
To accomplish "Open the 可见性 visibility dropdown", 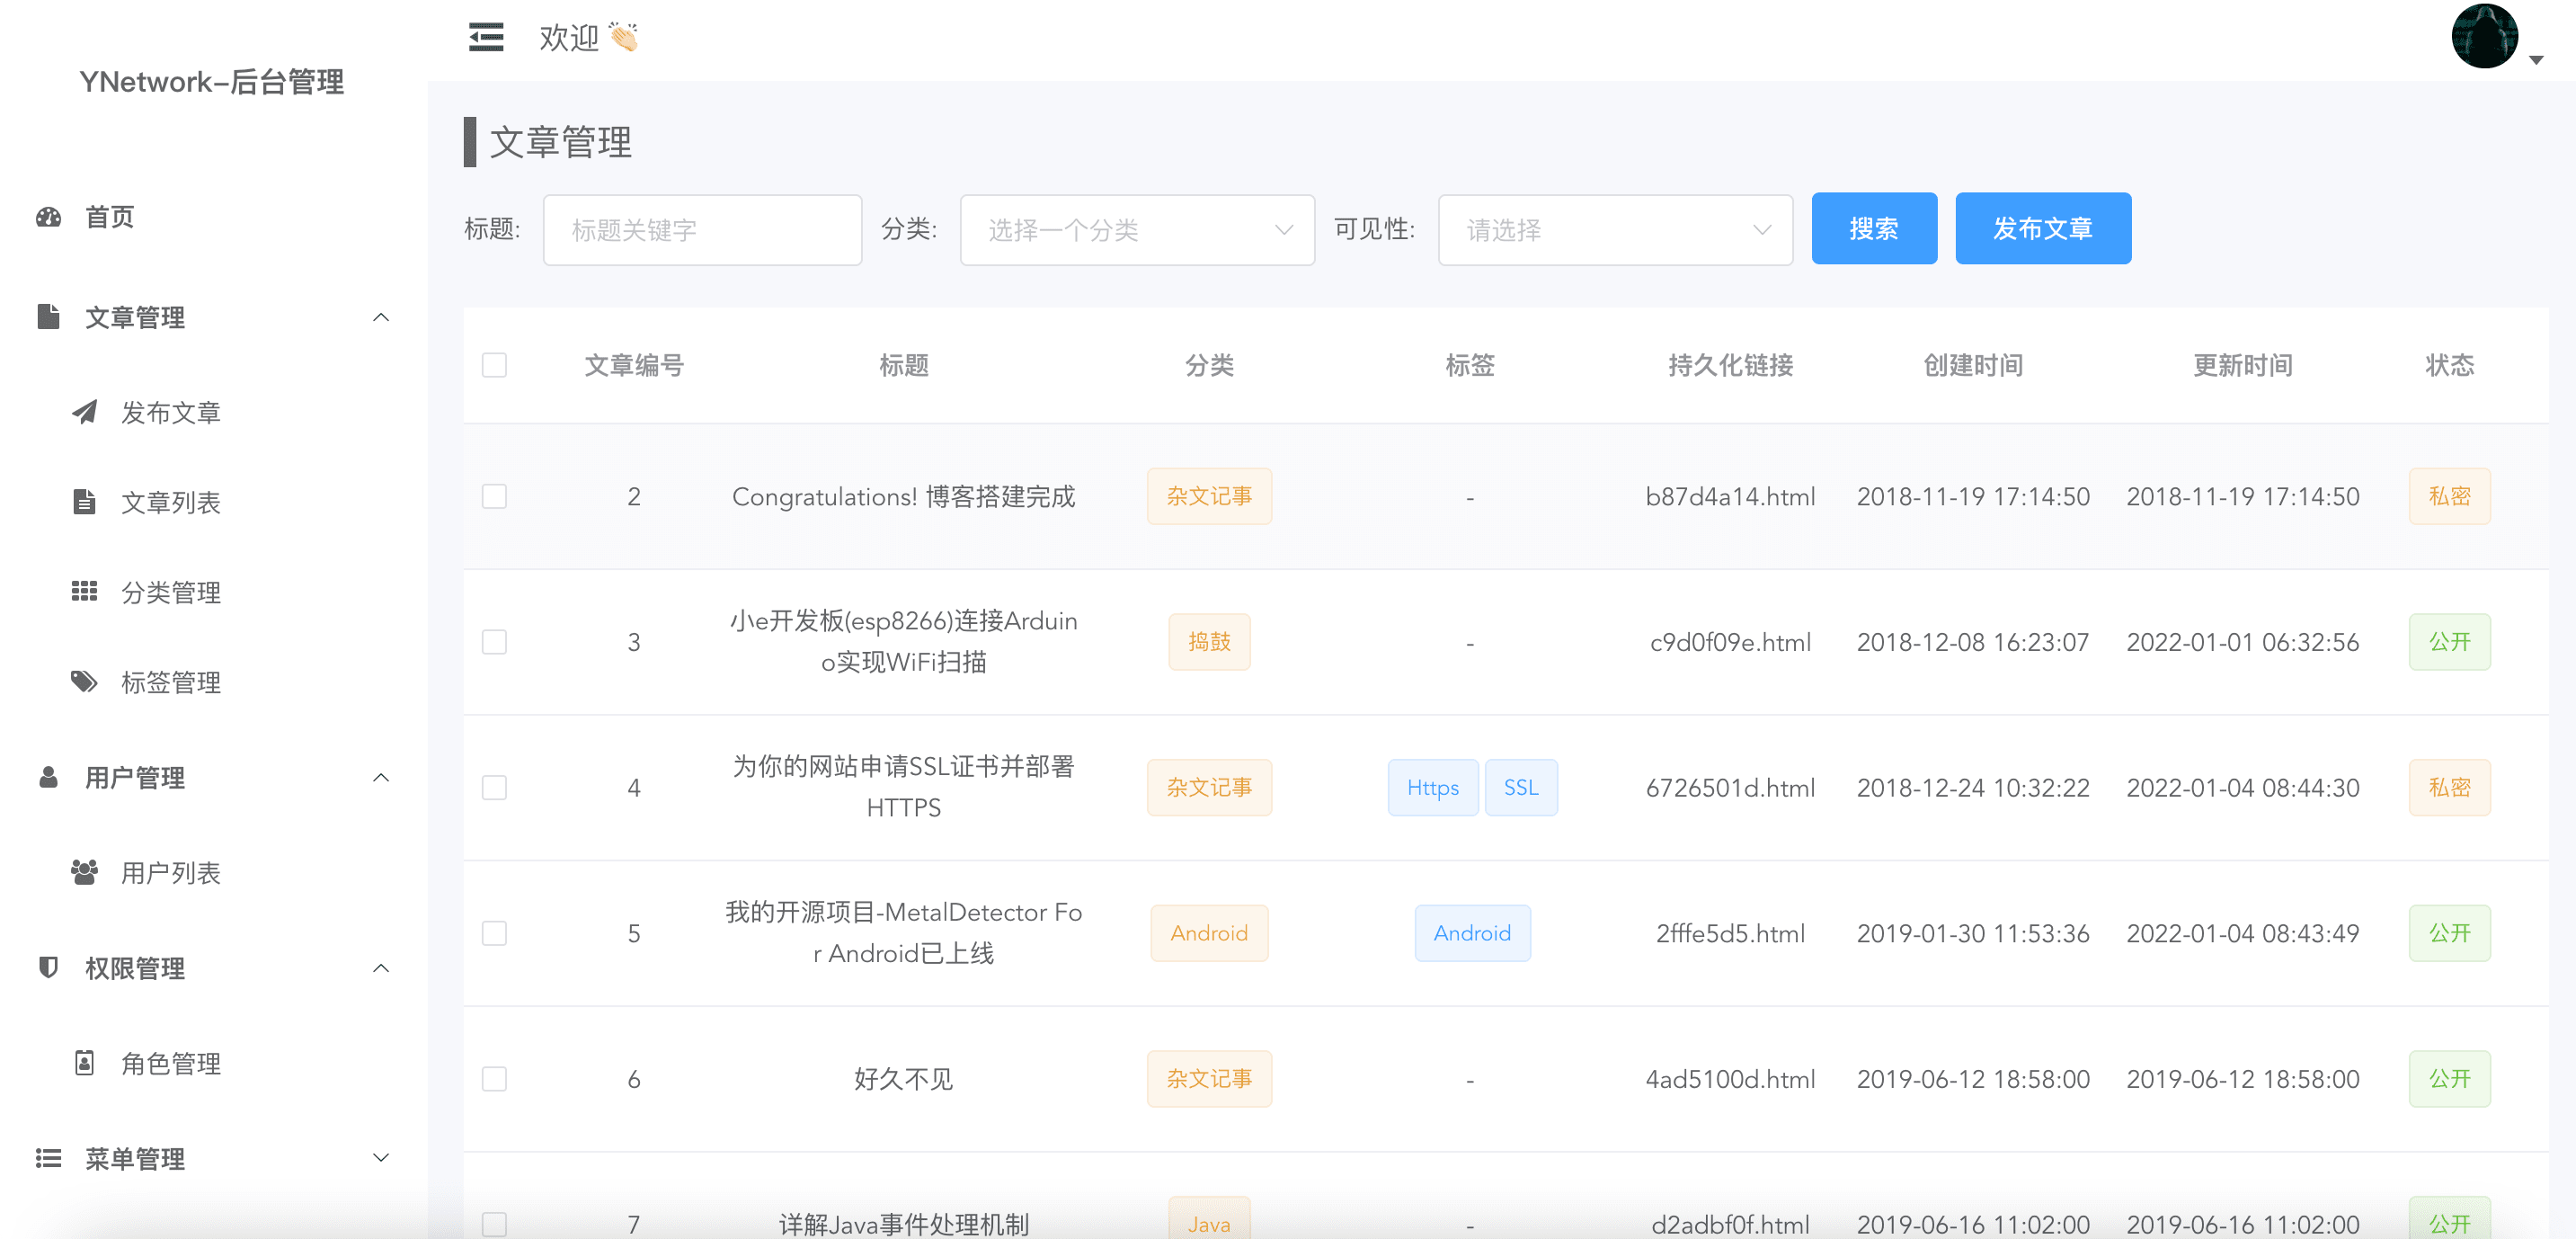I will point(1615,230).
